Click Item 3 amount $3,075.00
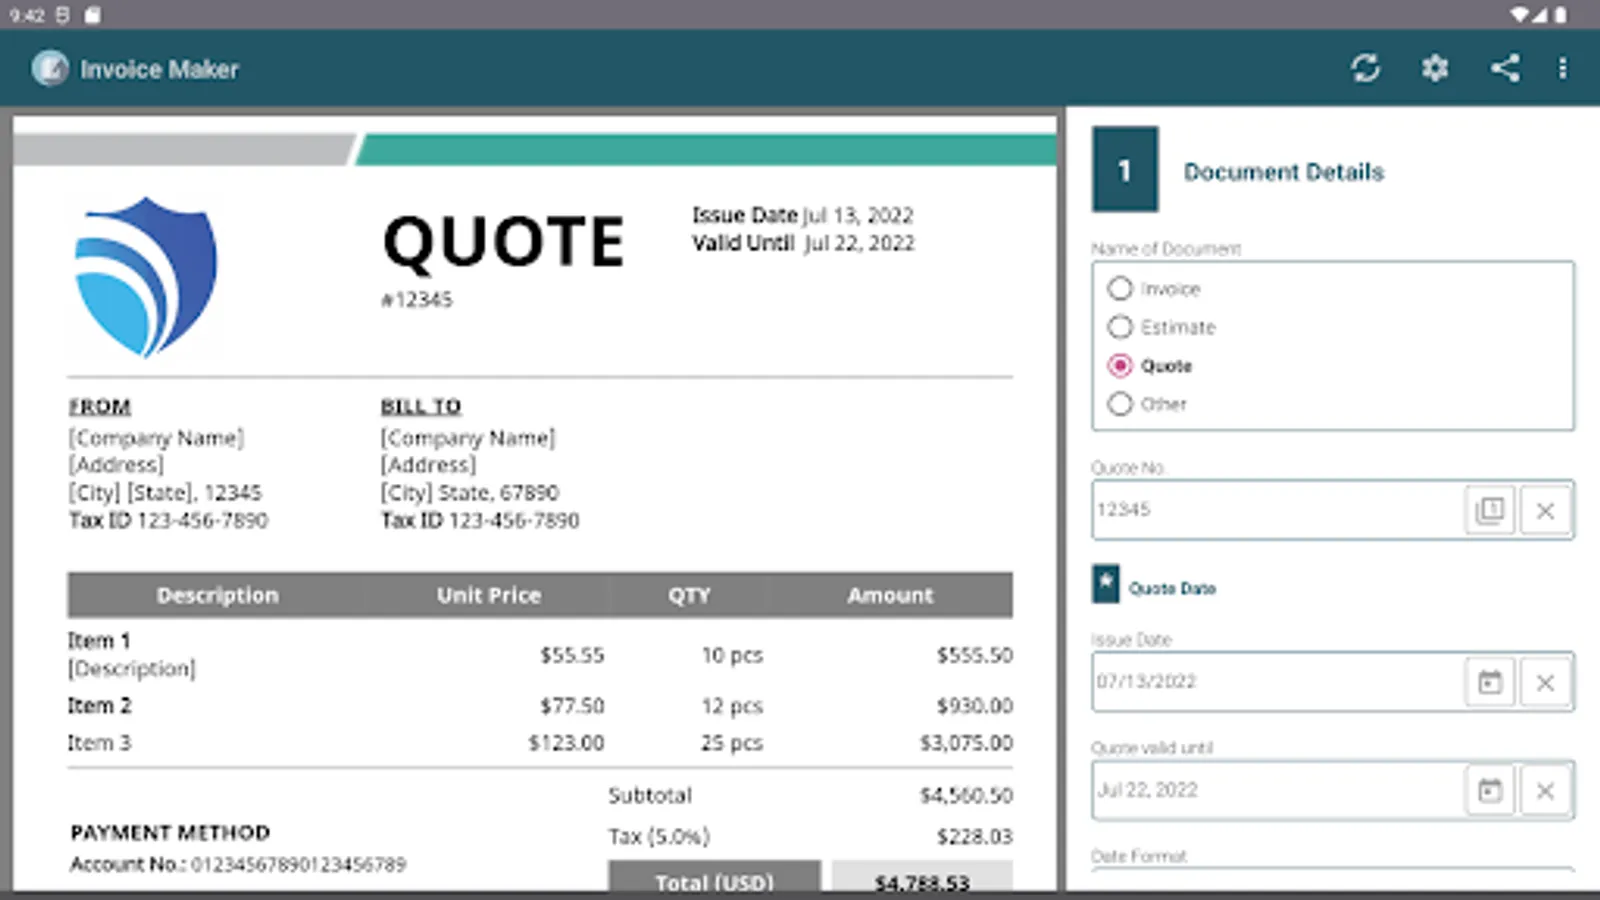This screenshot has width=1600, height=900. point(966,743)
